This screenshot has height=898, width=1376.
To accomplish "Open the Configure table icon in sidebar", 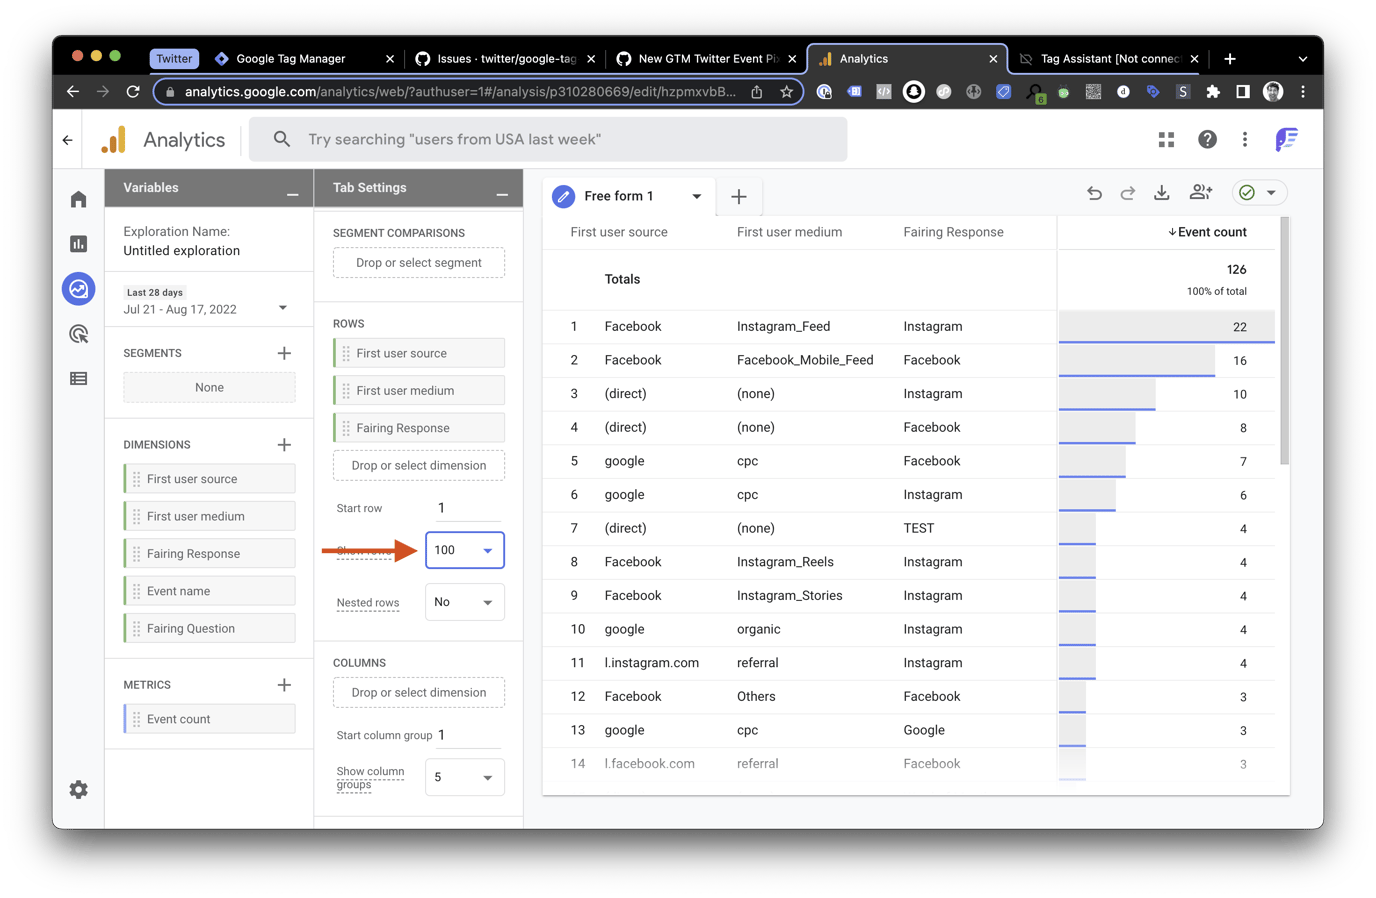I will click(79, 379).
